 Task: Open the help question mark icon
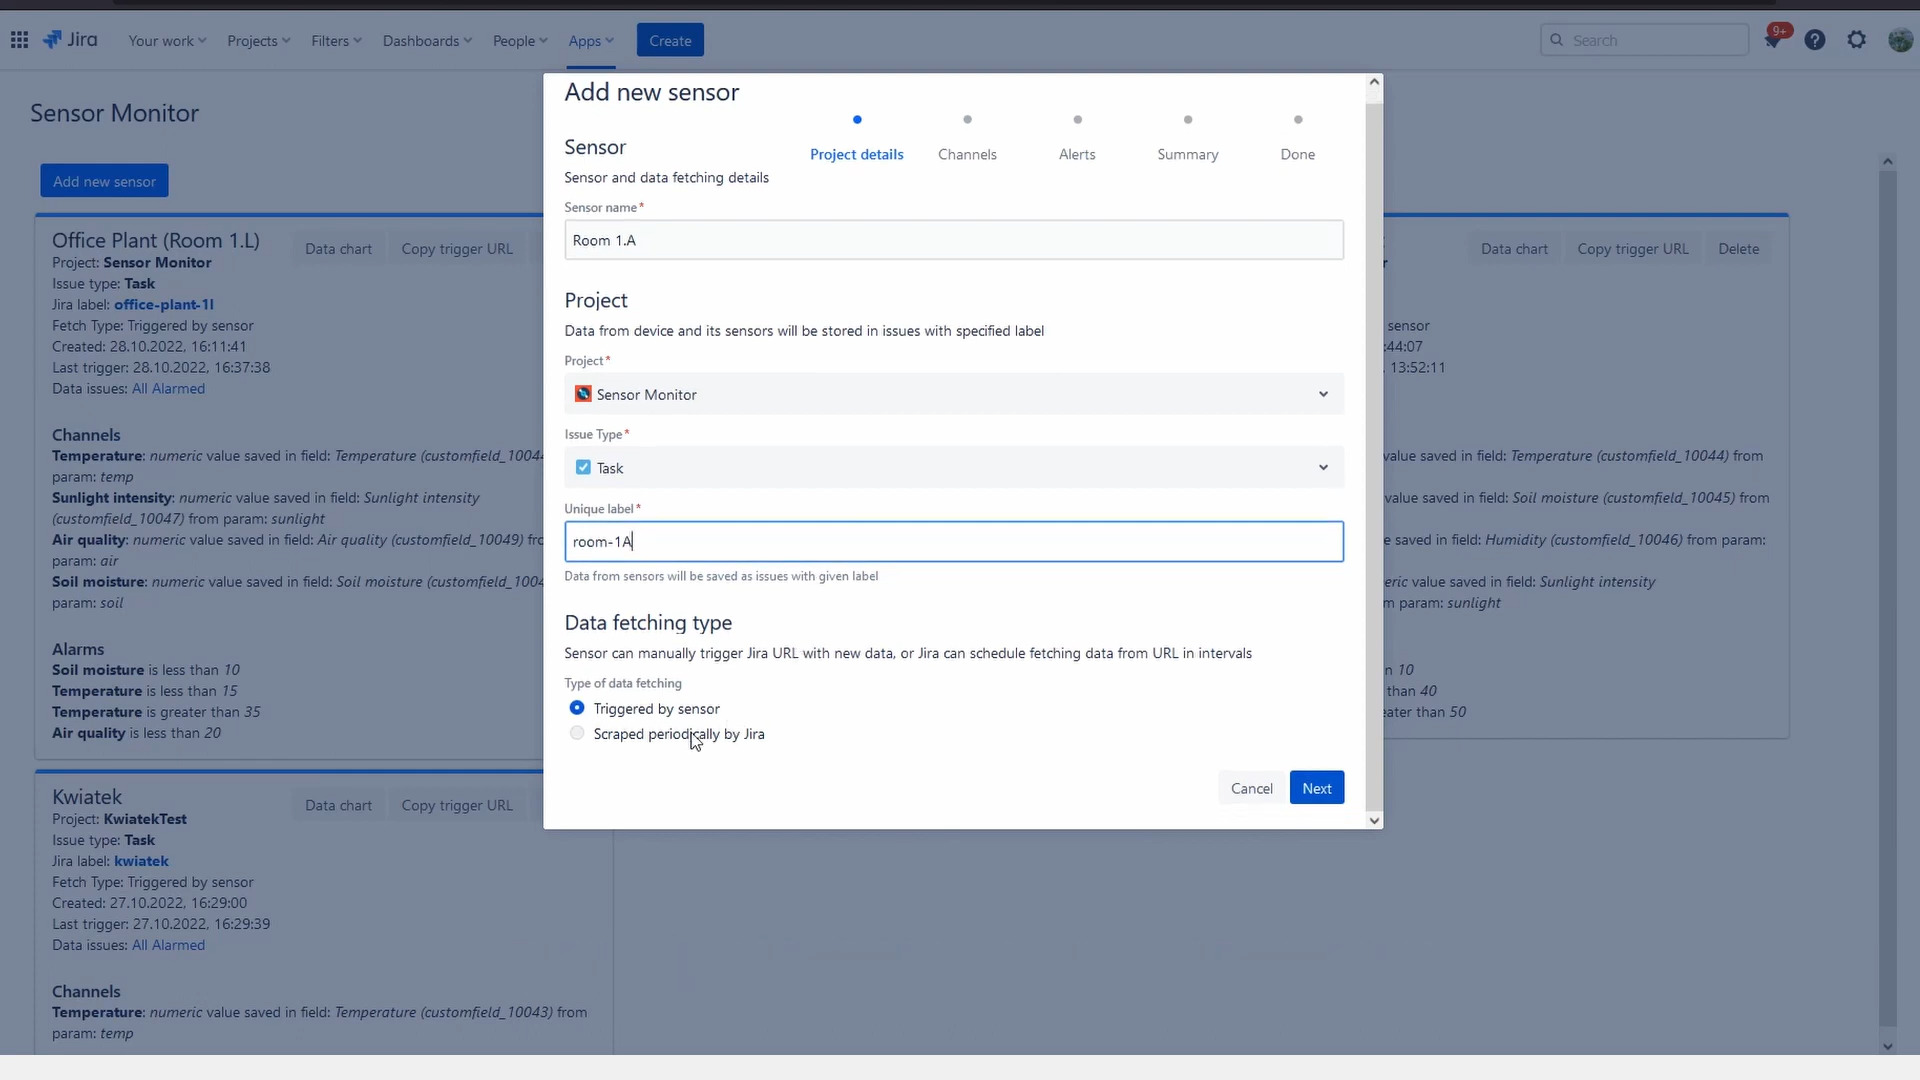coord(1815,40)
